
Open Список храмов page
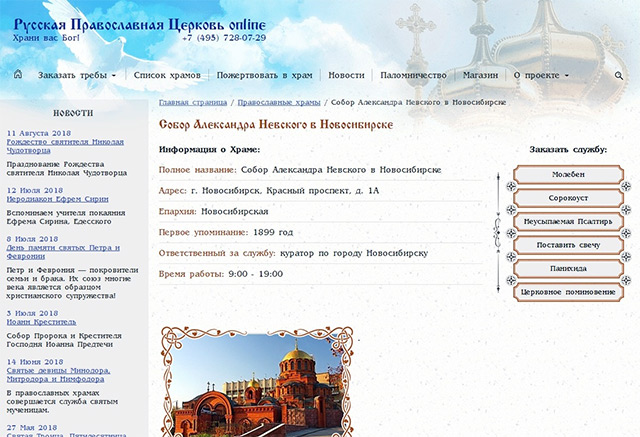pyautogui.click(x=167, y=75)
